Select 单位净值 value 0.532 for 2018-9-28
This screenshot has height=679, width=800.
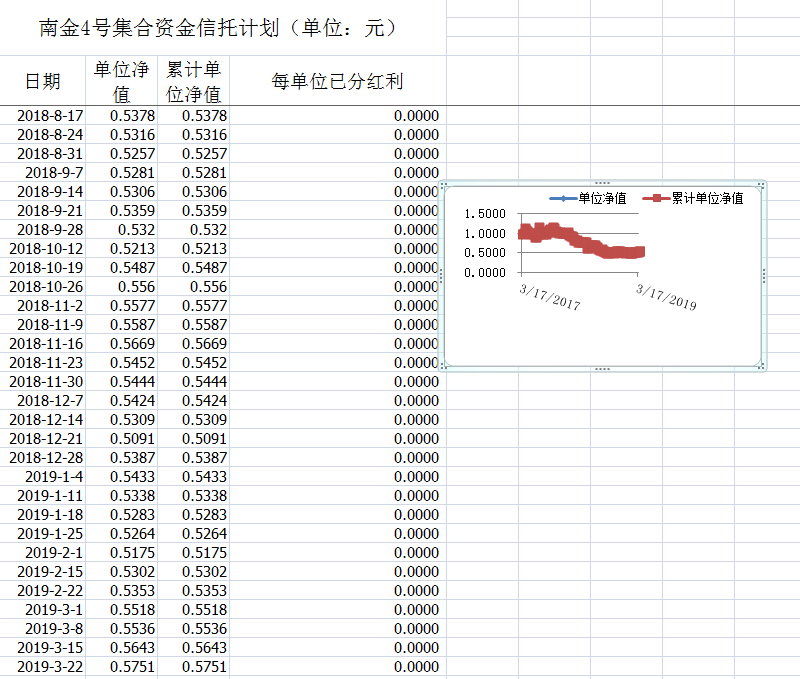pyautogui.click(x=121, y=230)
